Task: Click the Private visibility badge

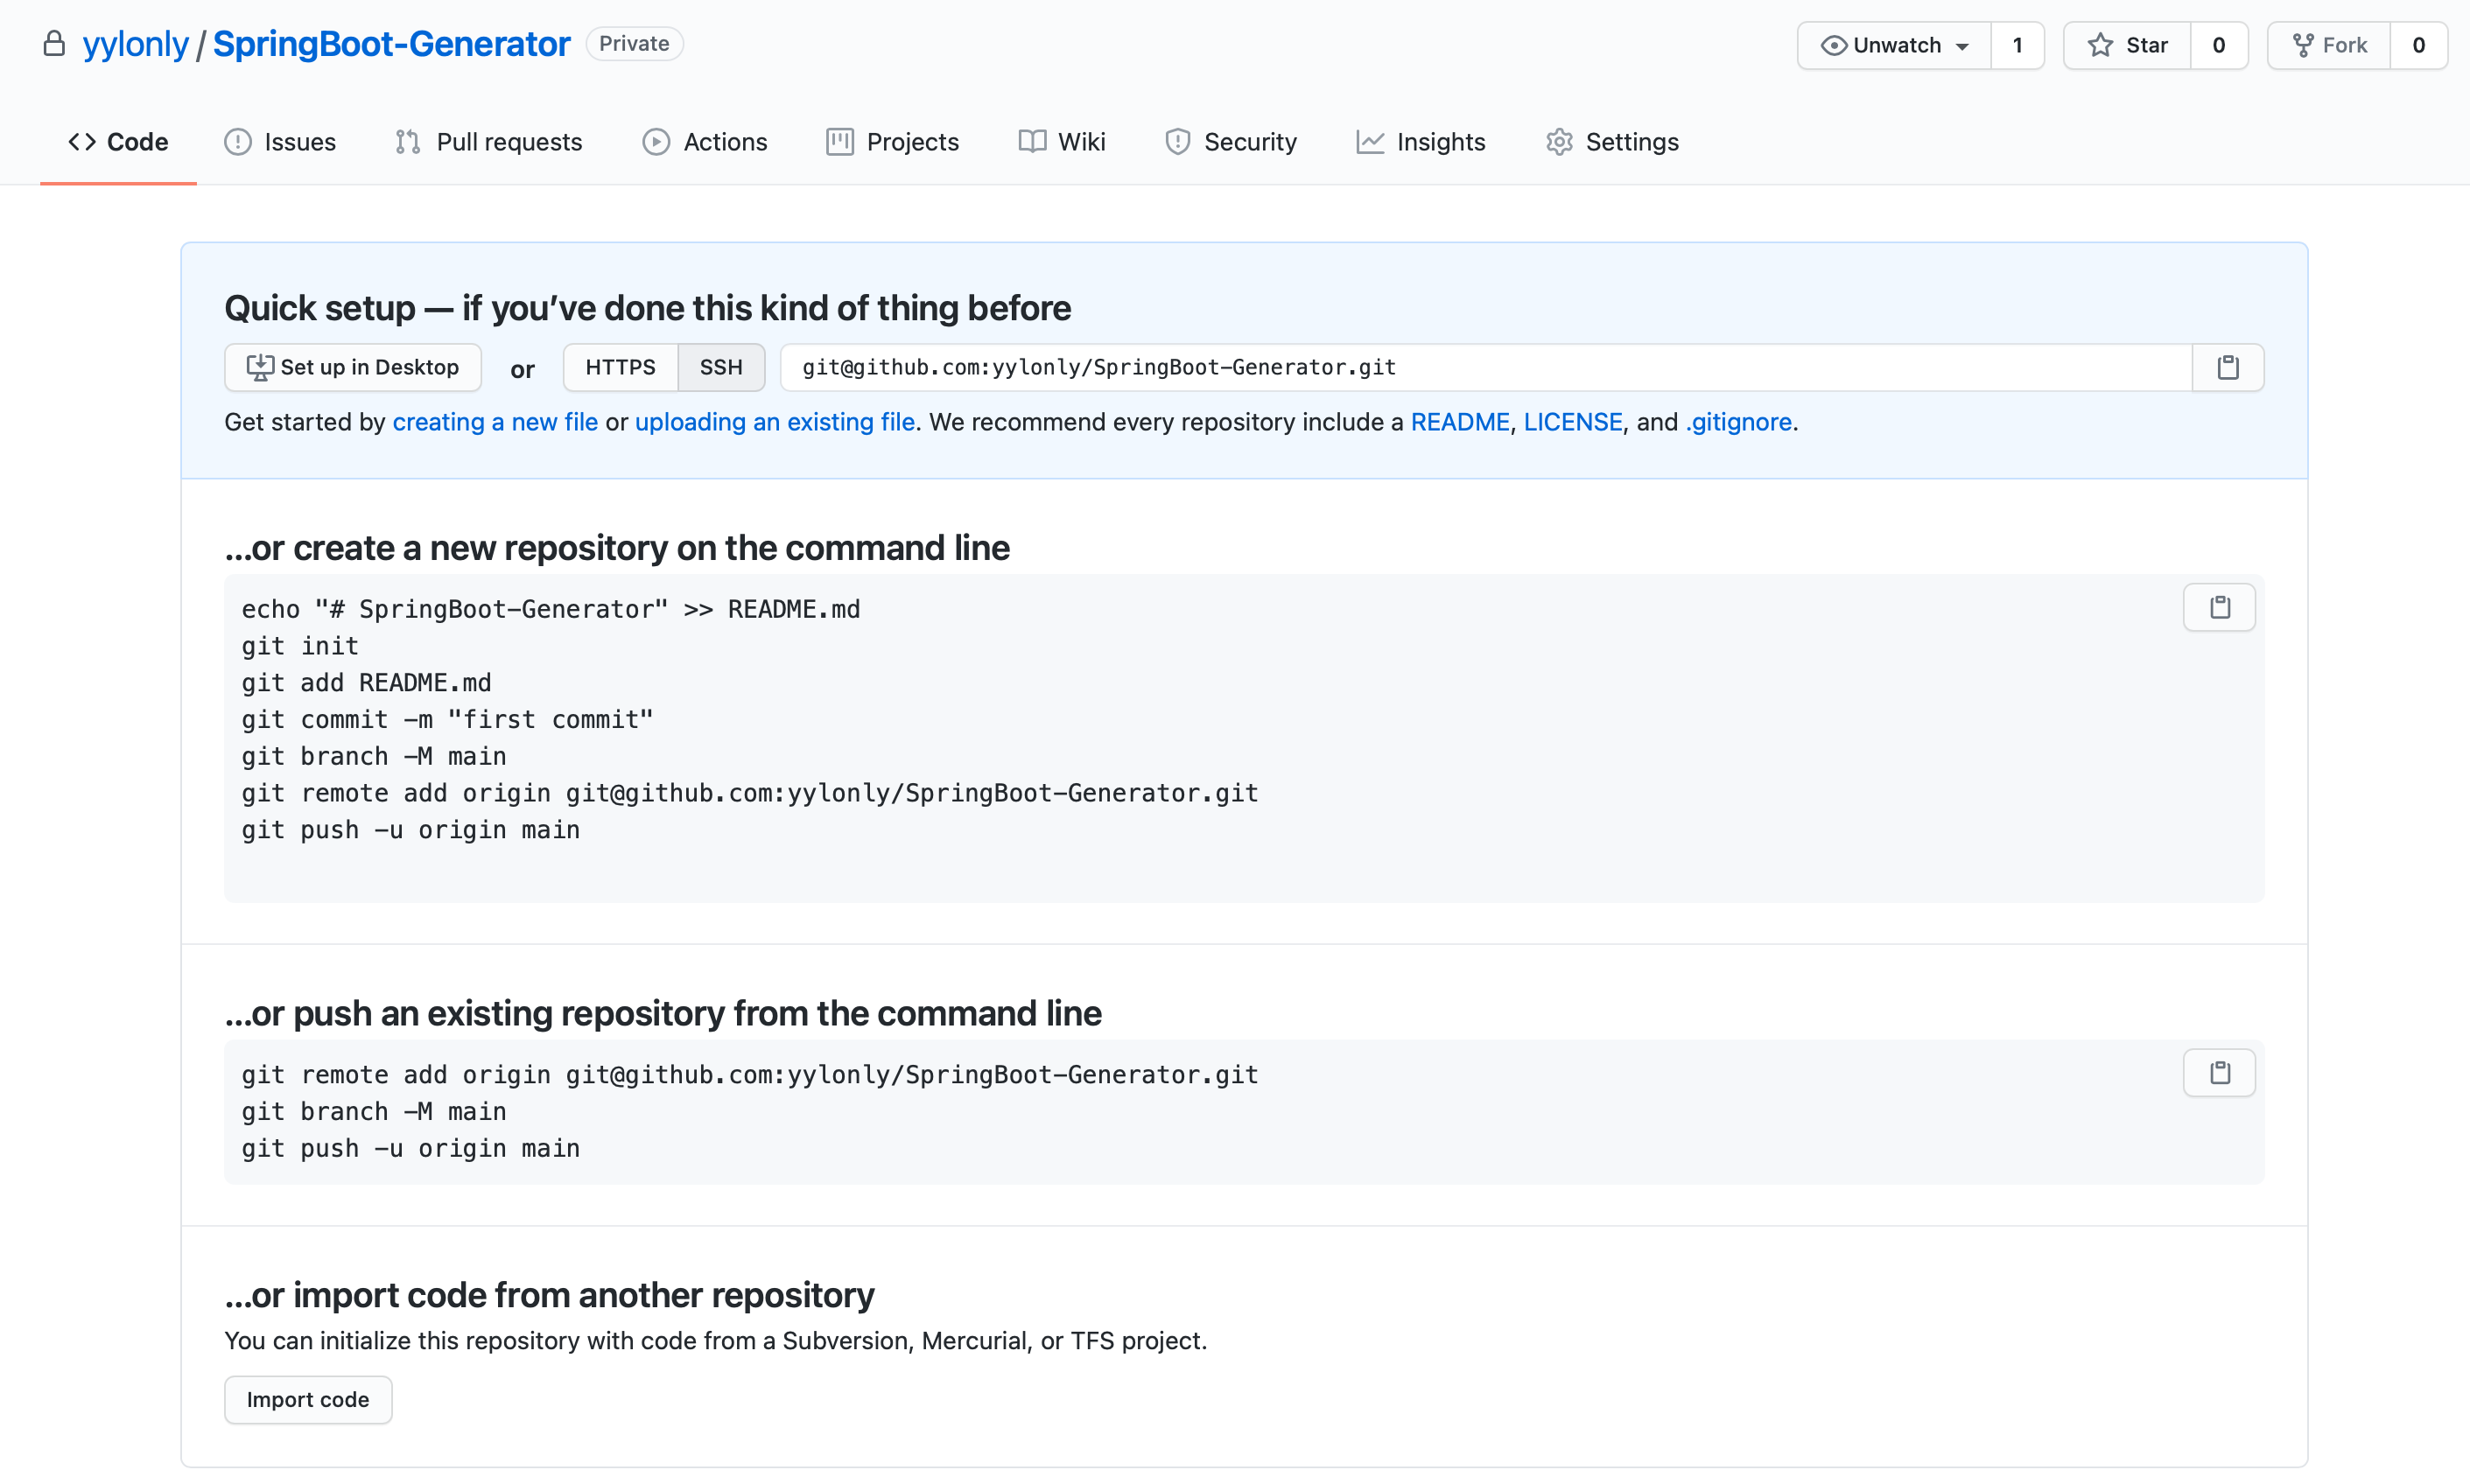Action: [x=634, y=44]
